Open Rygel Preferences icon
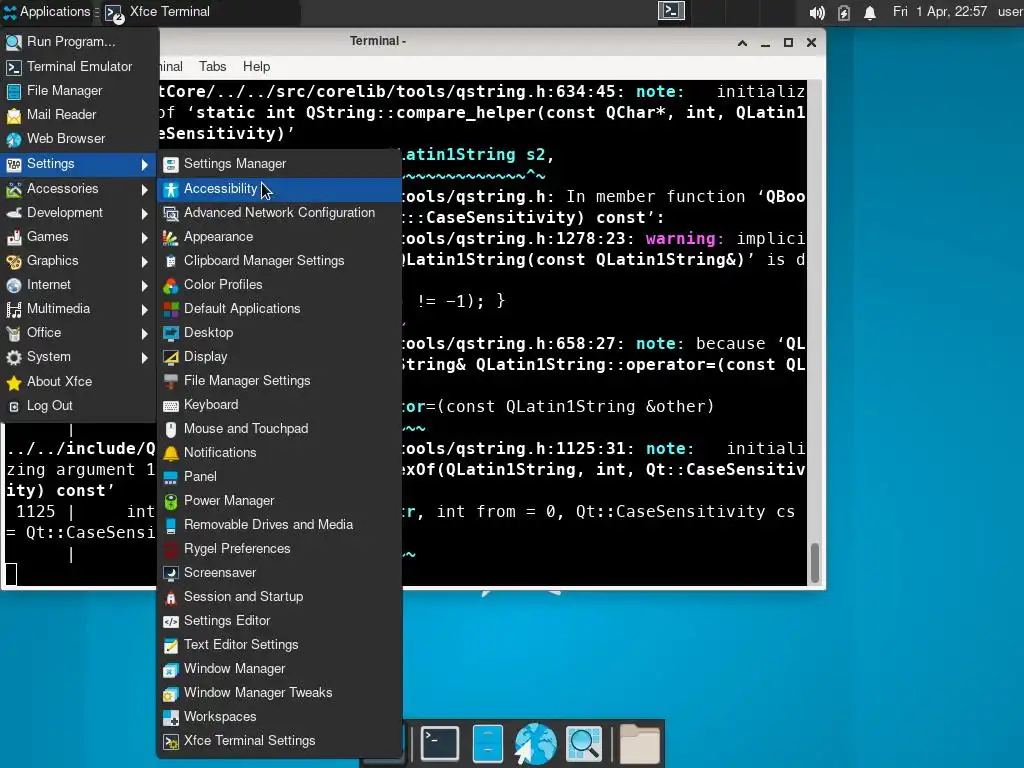The image size is (1024, 768). 170,549
